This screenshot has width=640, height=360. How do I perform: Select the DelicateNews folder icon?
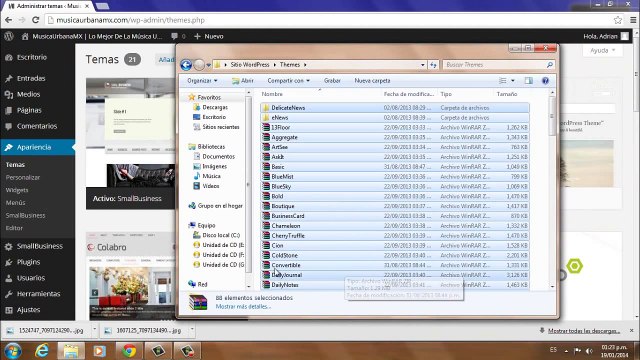tap(266, 108)
